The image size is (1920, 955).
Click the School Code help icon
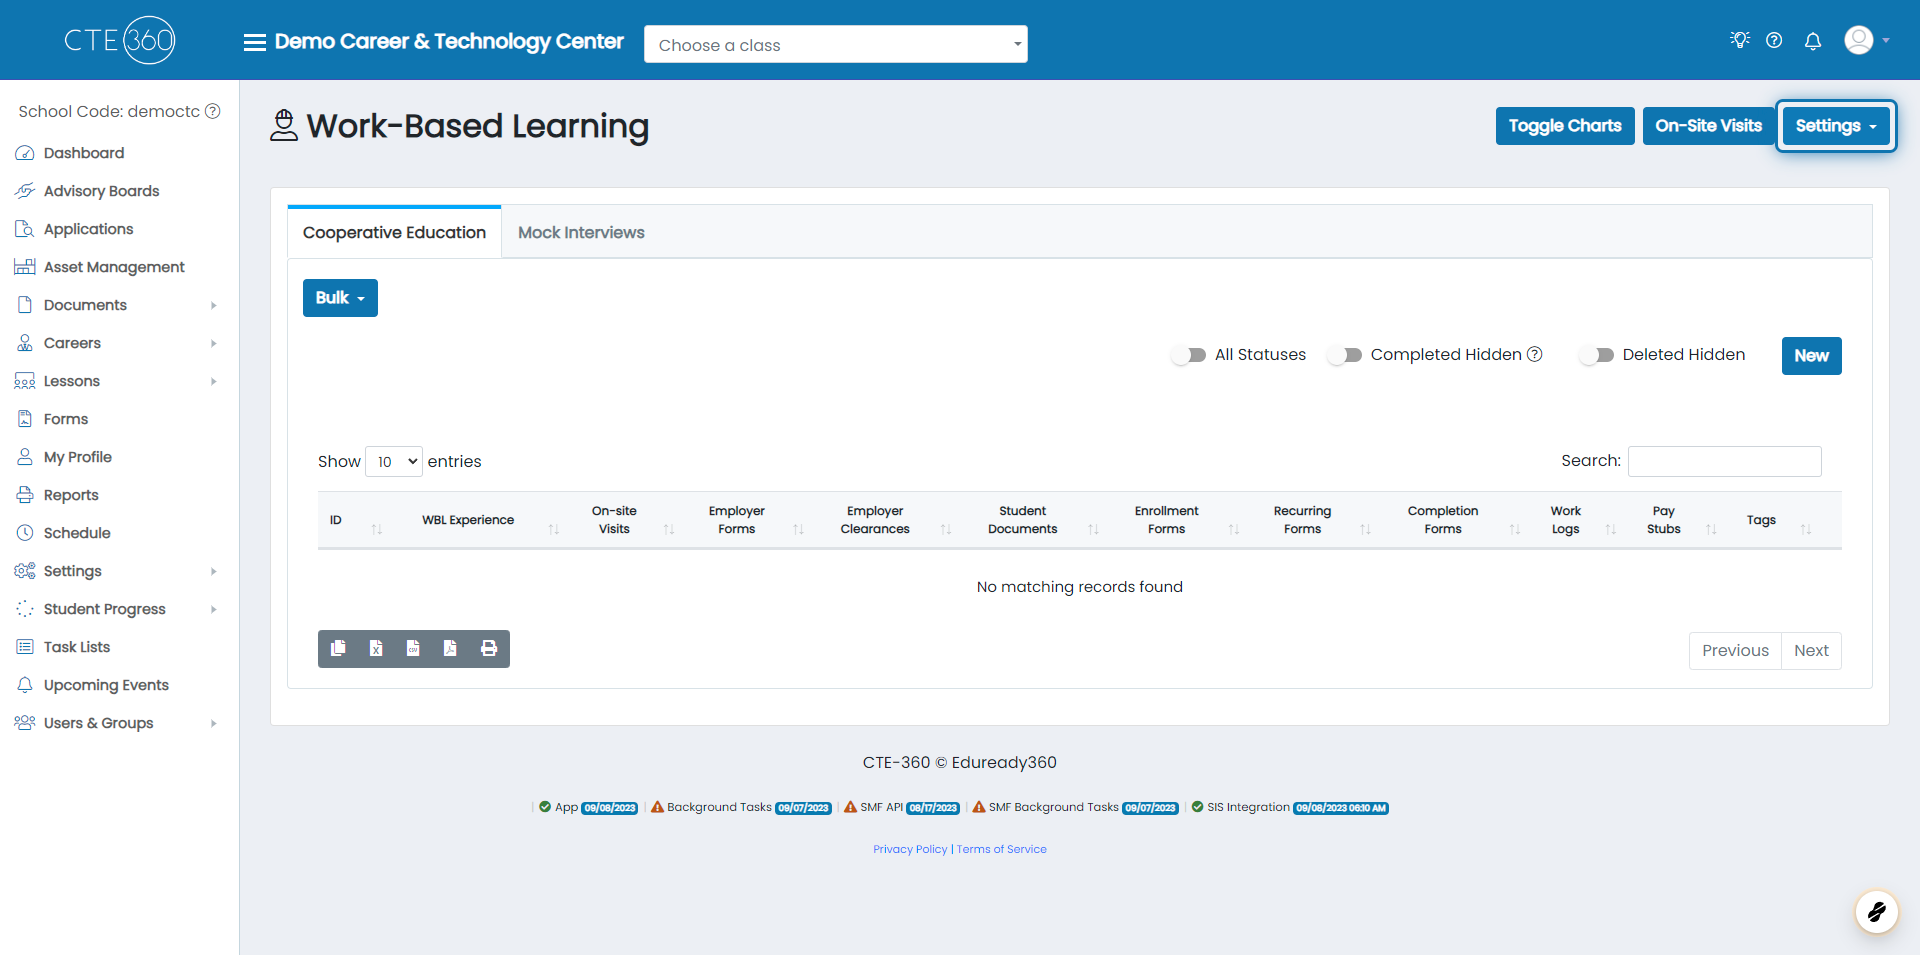click(213, 111)
